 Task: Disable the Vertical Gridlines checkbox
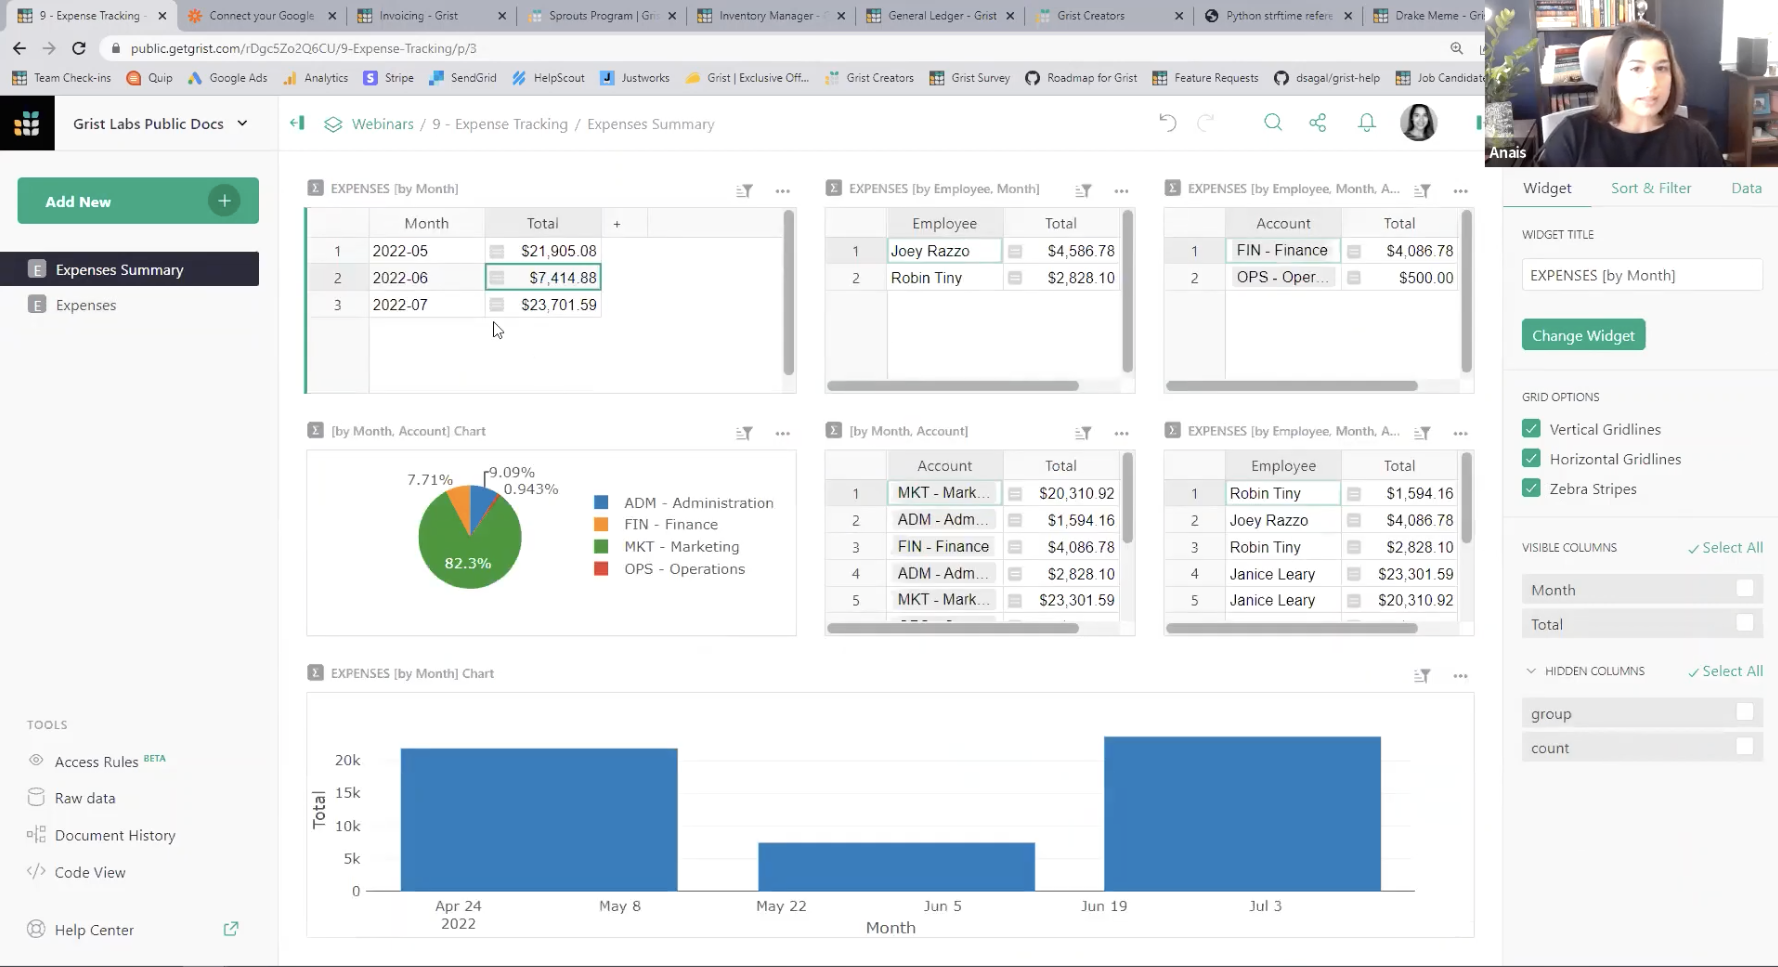pos(1531,428)
